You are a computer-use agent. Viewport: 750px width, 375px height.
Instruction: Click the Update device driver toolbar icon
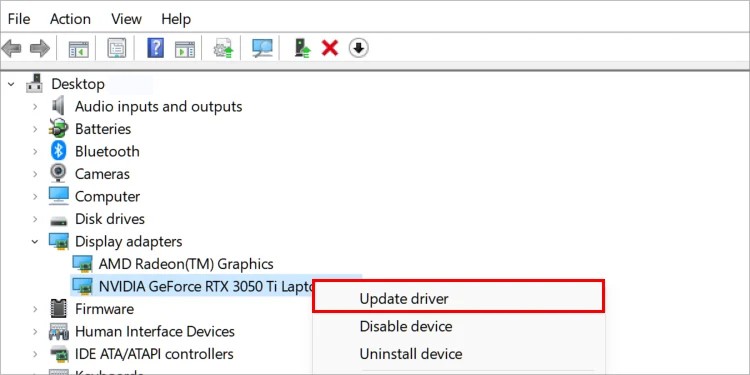coord(302,48)
